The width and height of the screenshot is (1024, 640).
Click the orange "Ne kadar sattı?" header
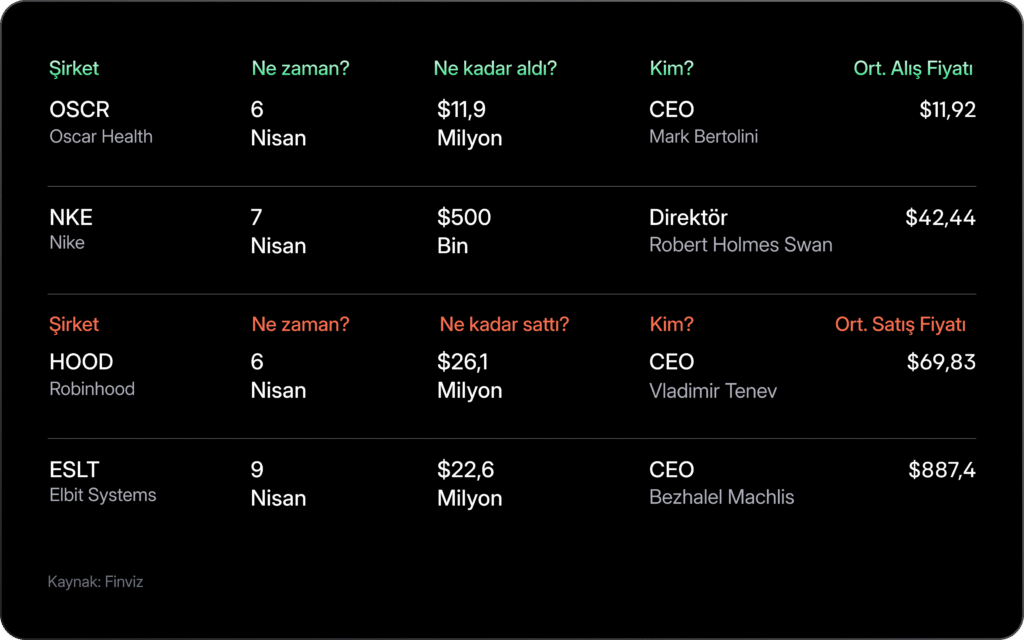504,325
